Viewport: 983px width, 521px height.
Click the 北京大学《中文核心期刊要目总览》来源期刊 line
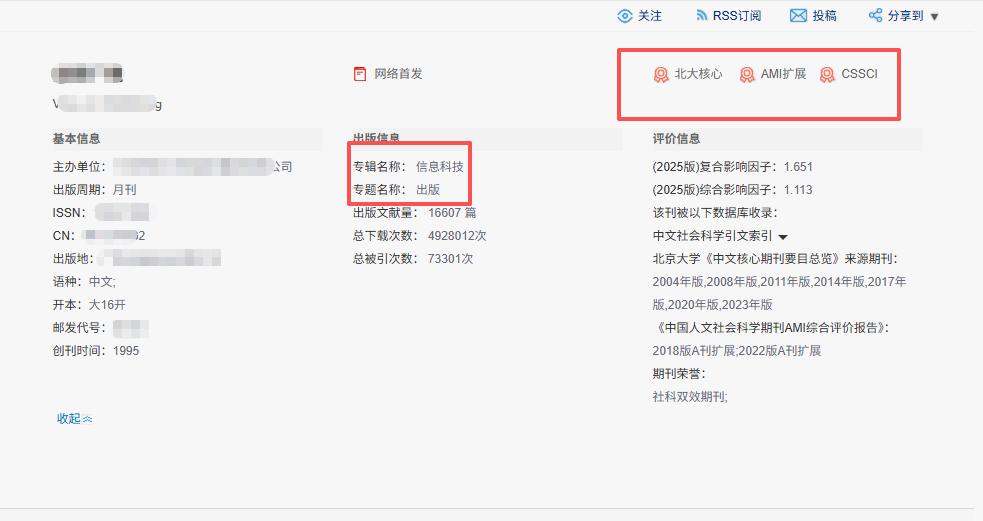[775, 258]
